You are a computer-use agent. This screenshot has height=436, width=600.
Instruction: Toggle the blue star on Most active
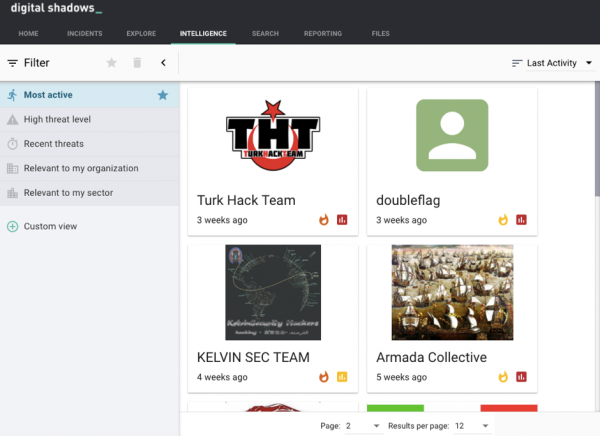[163, 95]
